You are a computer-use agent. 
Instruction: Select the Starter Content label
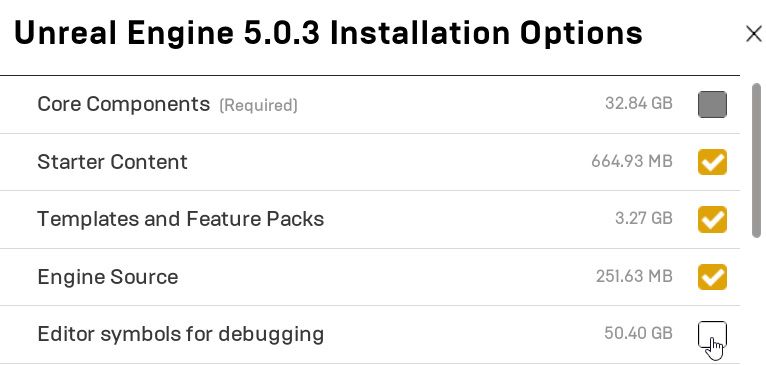[112, 162]
